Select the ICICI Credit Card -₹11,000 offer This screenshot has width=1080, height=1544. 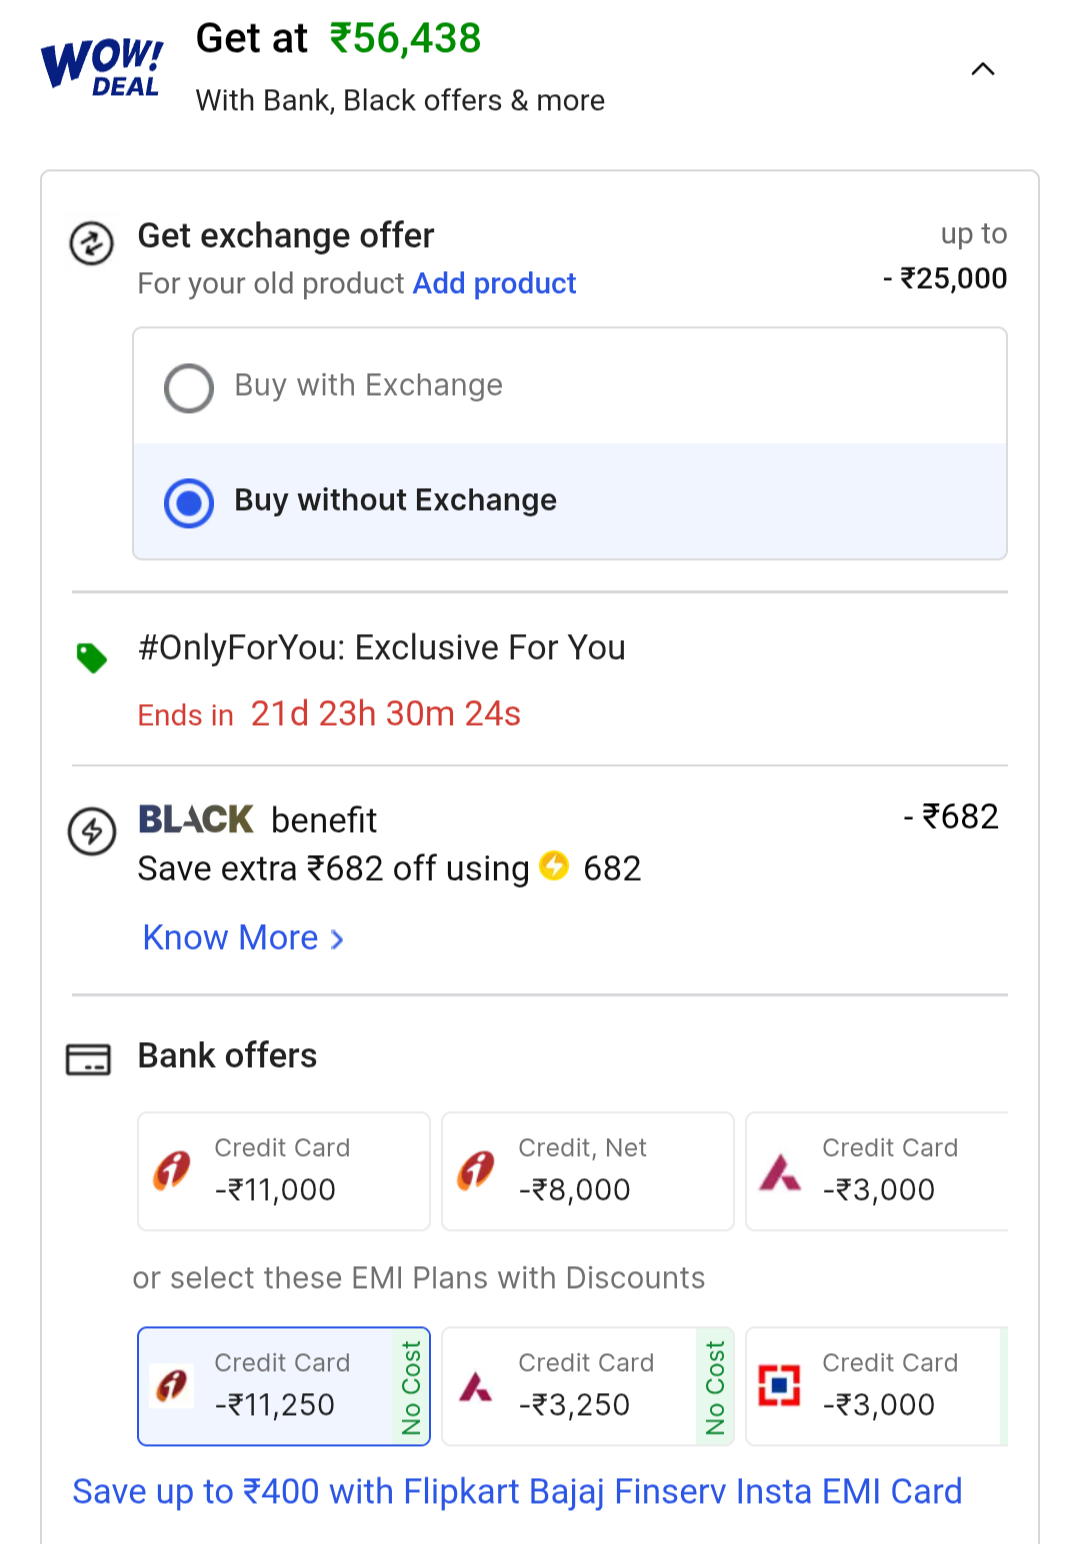point(283,1171)
